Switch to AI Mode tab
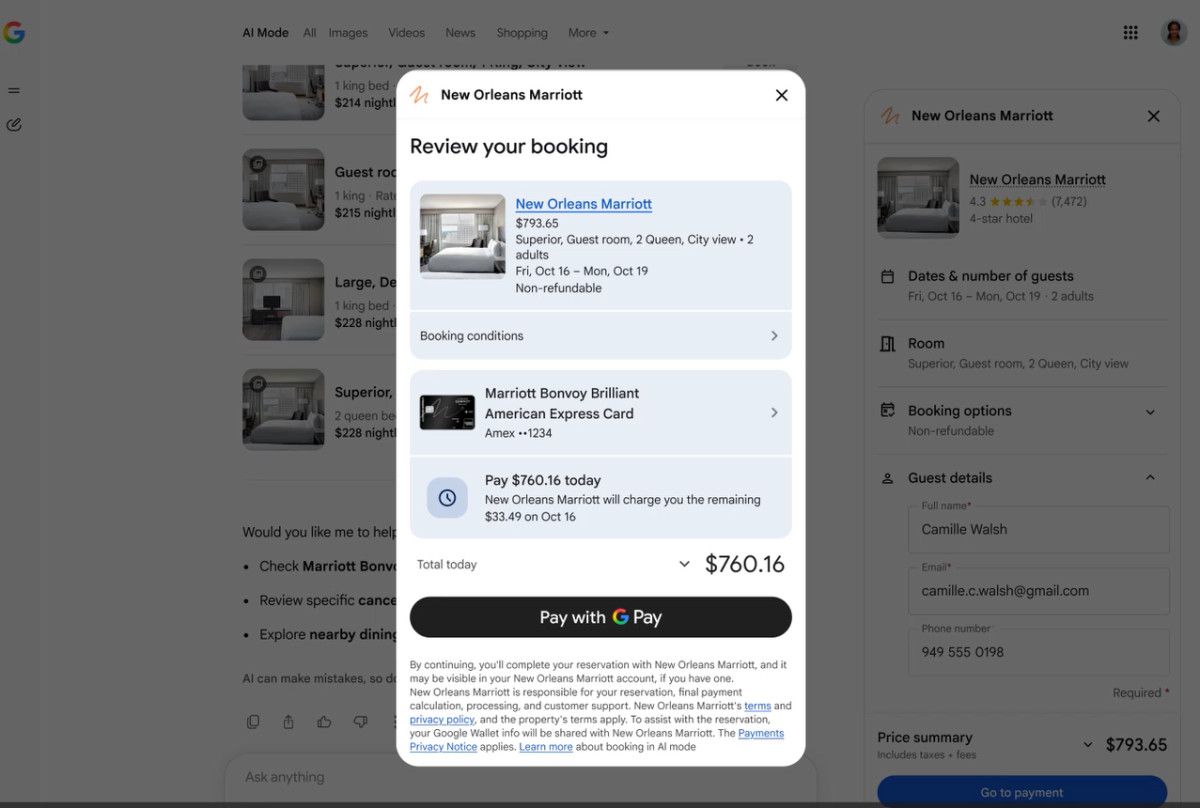This screenshot has width=1200, height=808. (x=265, y=33)
